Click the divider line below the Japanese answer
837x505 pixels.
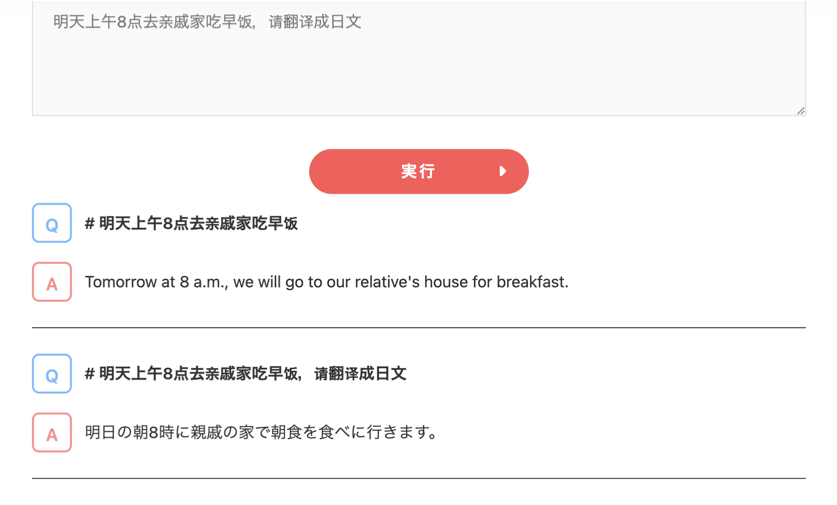[x=418, y=478]
